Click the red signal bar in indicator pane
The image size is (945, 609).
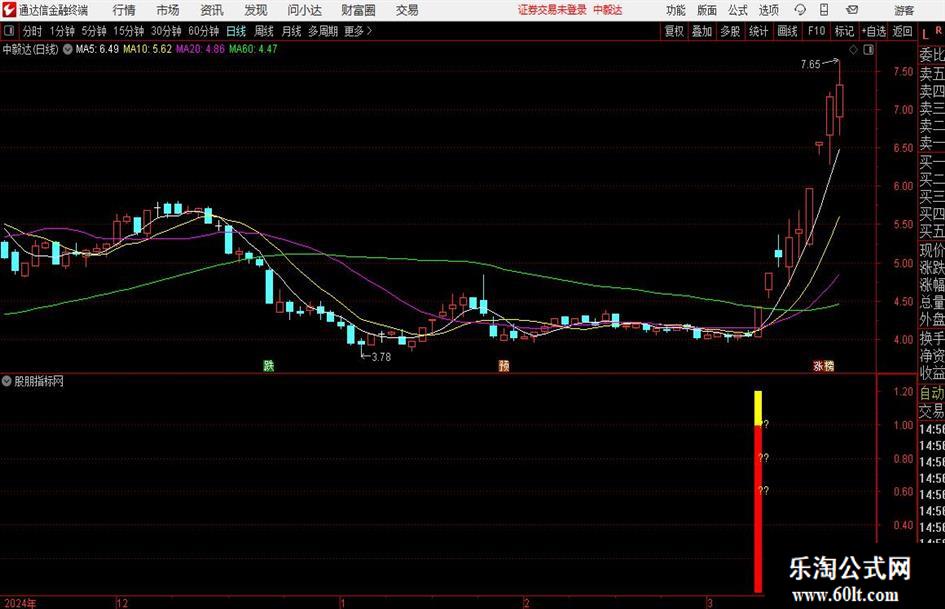pos(758,509)
